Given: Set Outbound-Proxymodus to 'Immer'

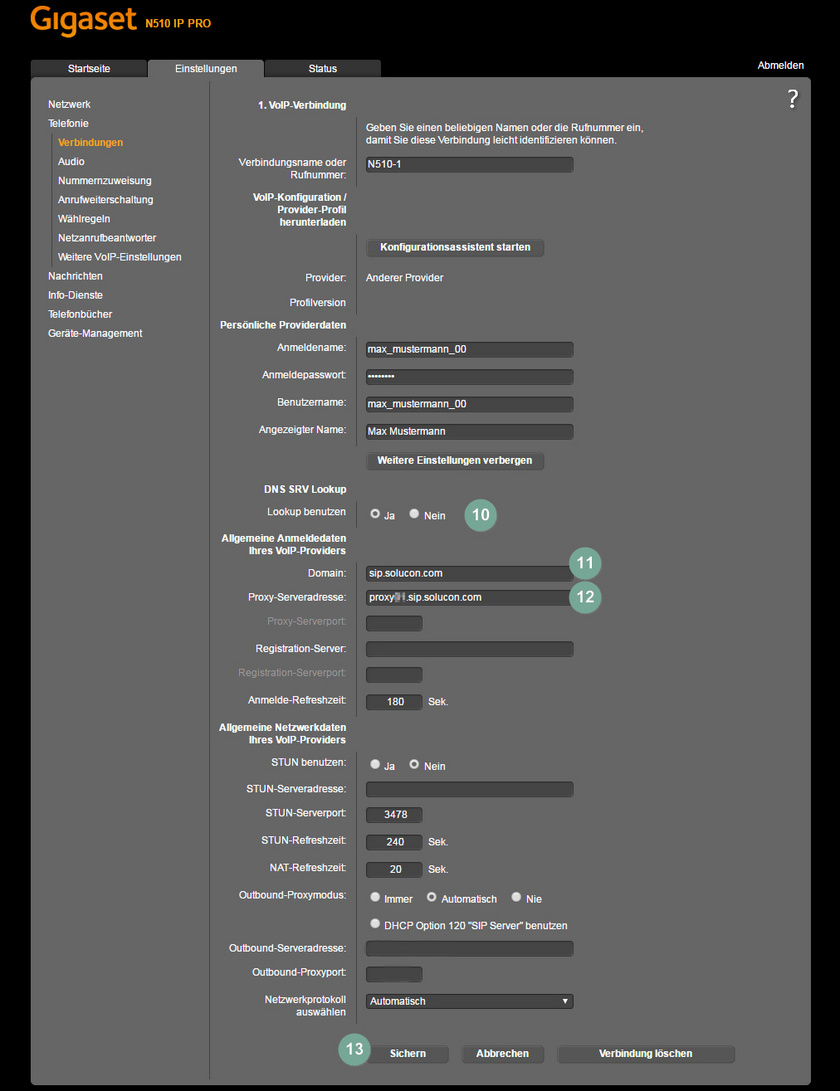Looking at the screenshot, I should tap(375, 898).
